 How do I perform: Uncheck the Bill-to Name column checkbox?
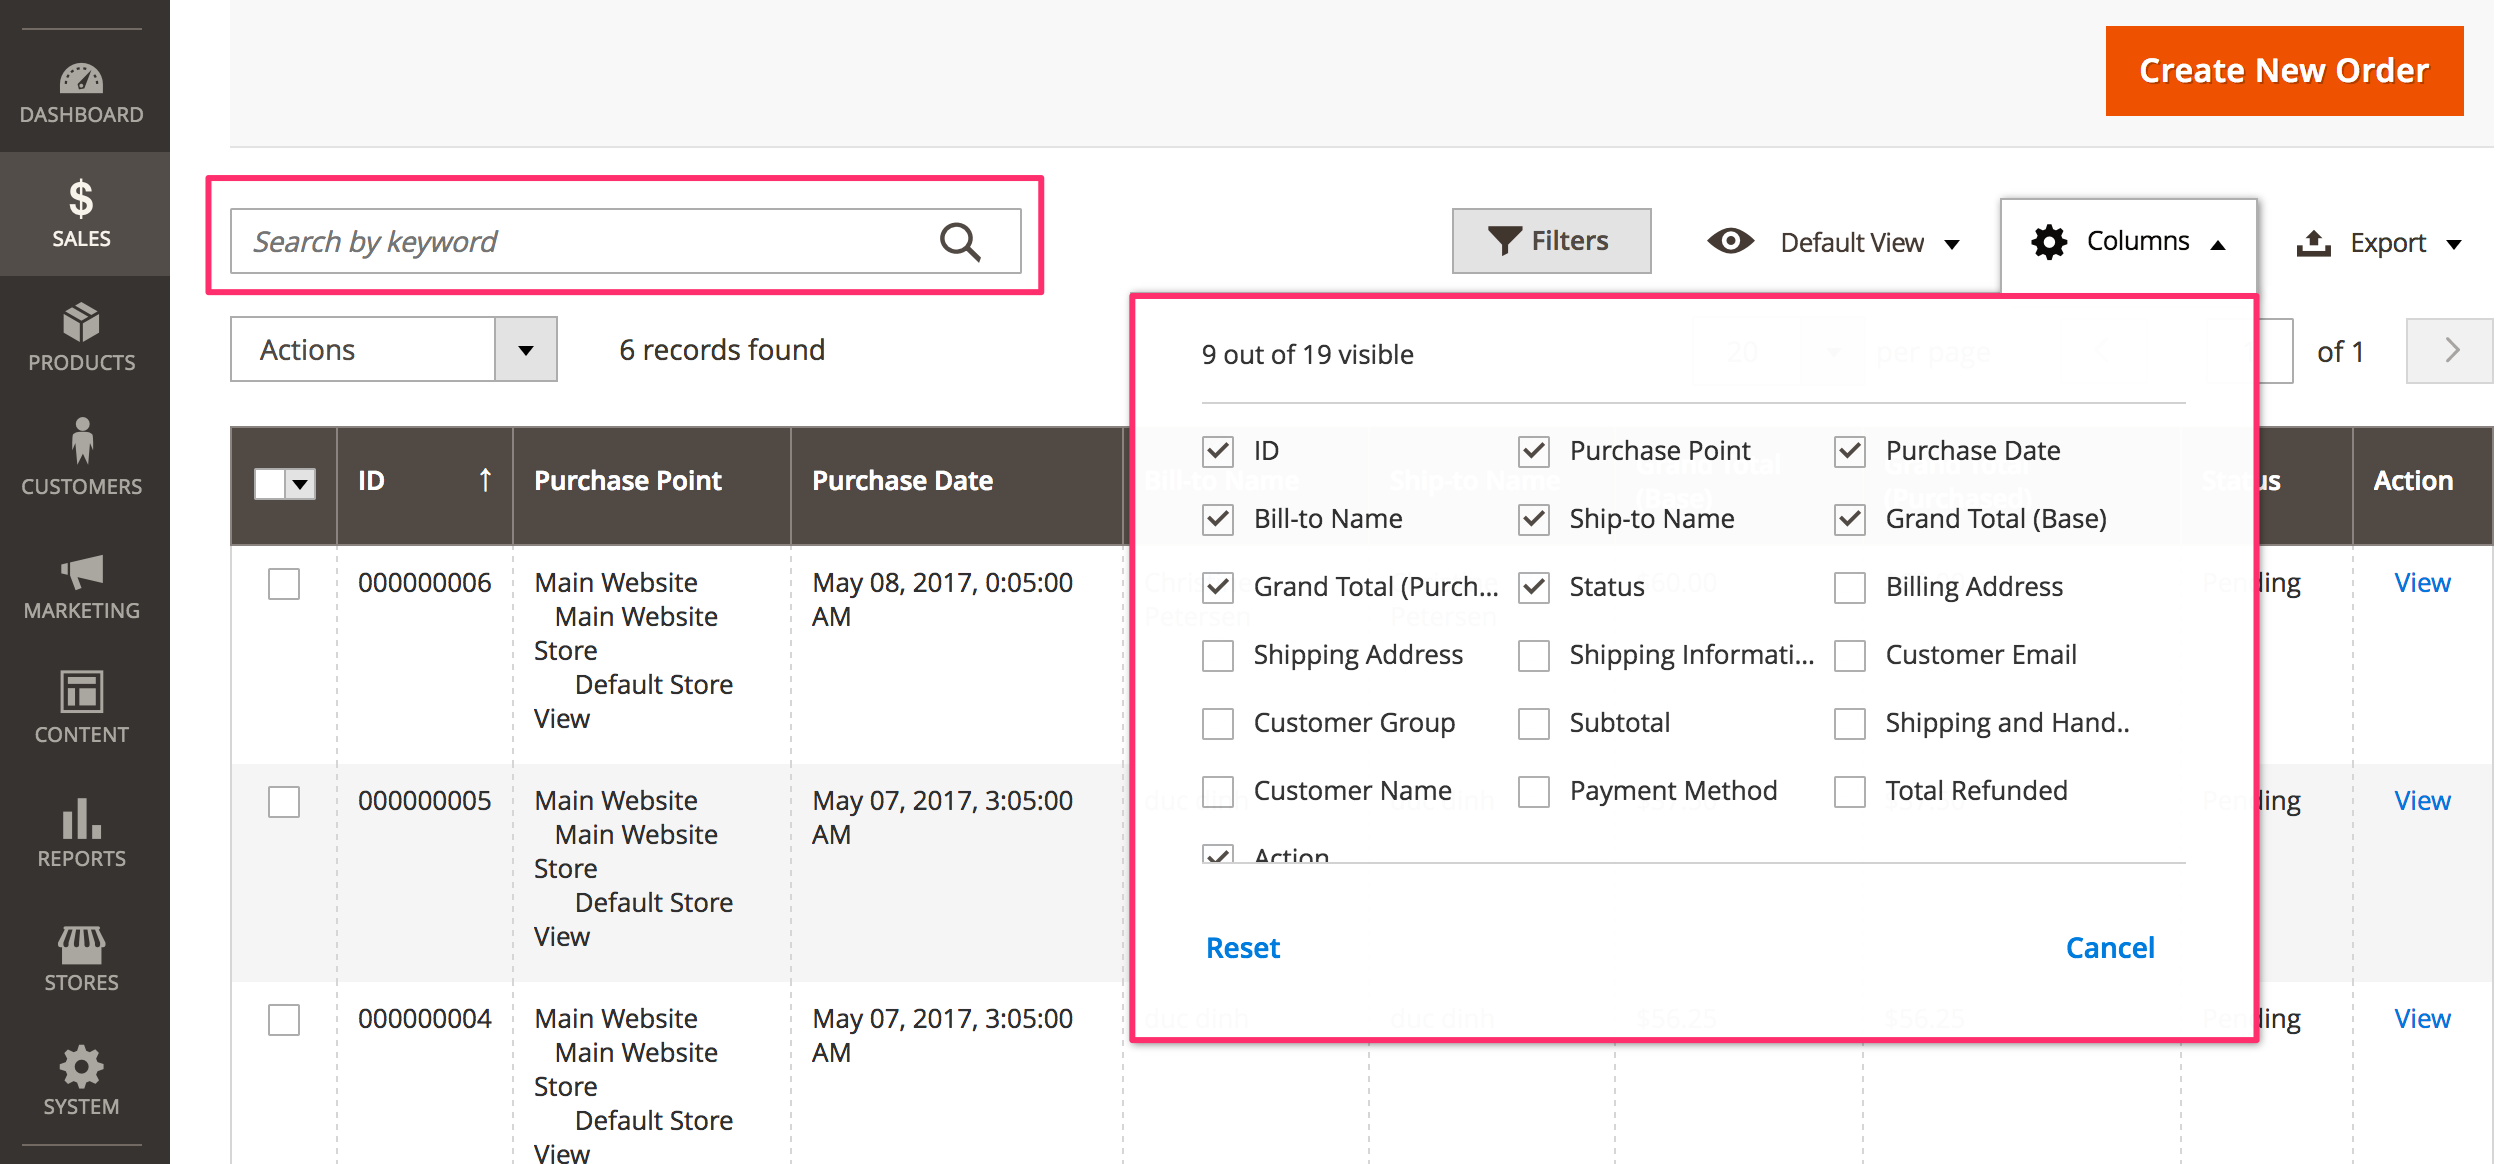click(x=1217, y=520)
